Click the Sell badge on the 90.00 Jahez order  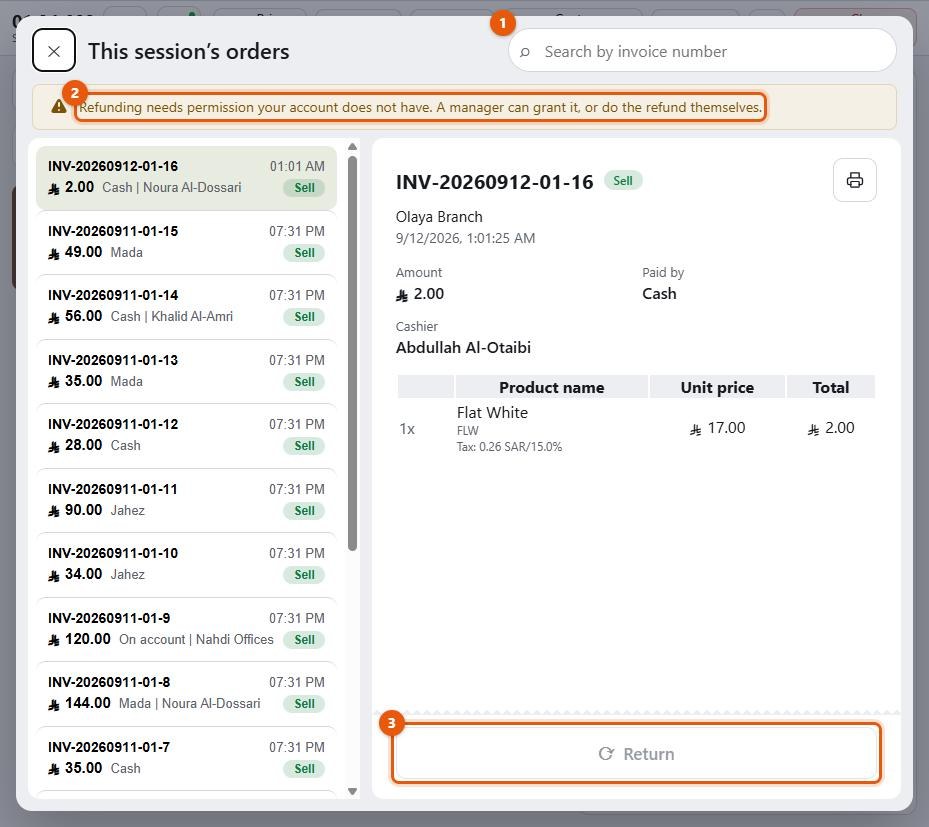coord(305,511)
